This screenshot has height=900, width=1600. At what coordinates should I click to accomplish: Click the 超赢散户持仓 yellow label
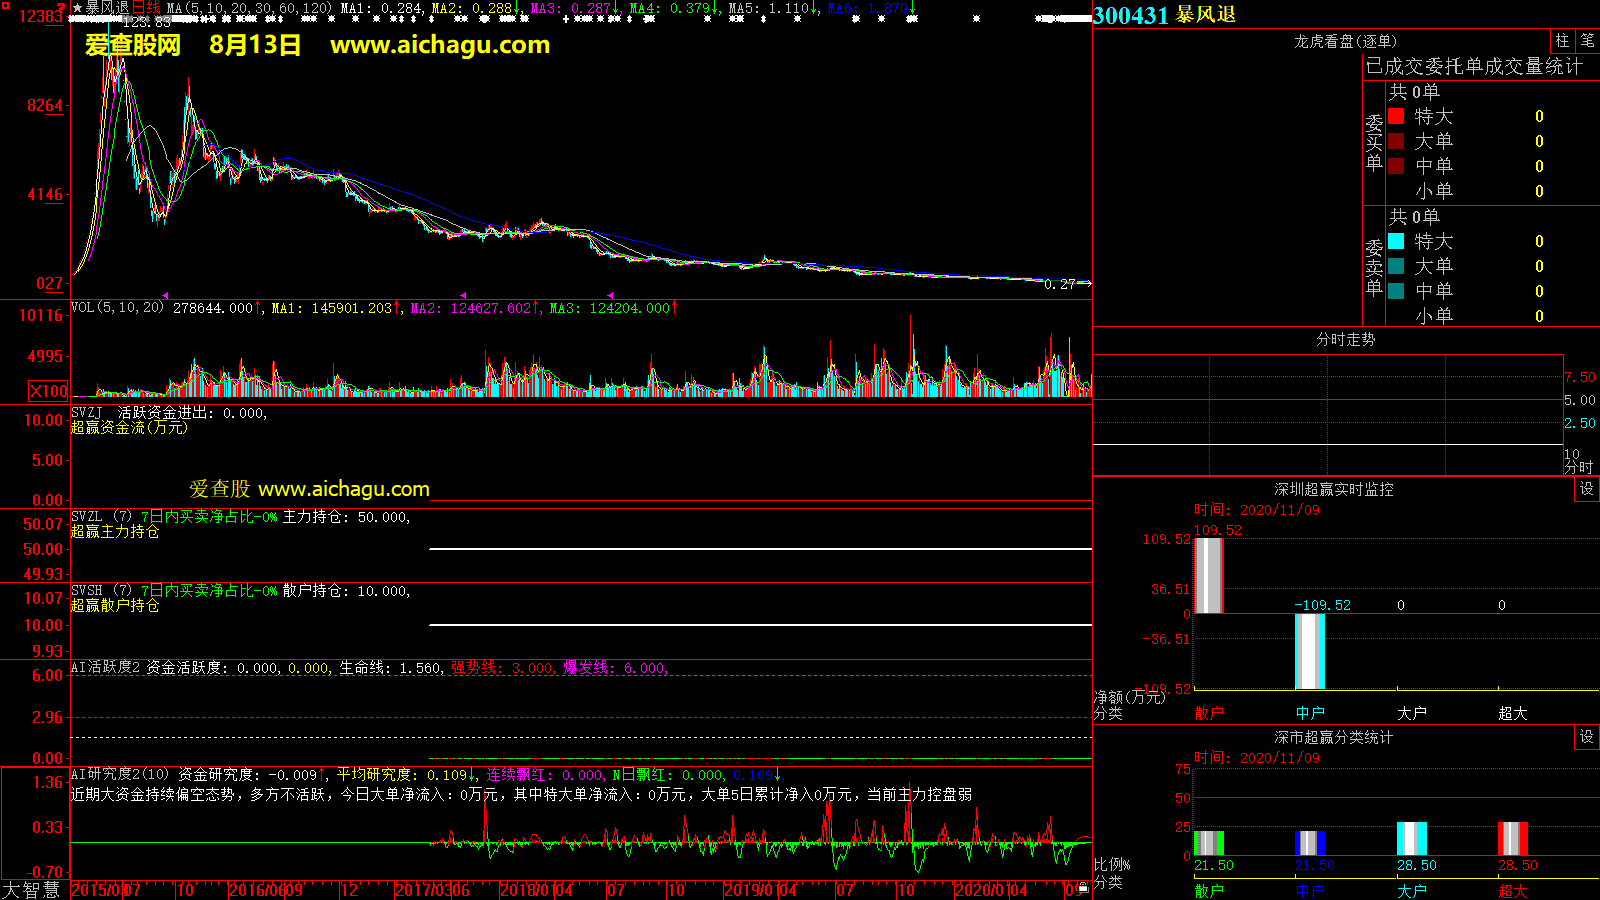pyautogui.click(x=115, y=605)
